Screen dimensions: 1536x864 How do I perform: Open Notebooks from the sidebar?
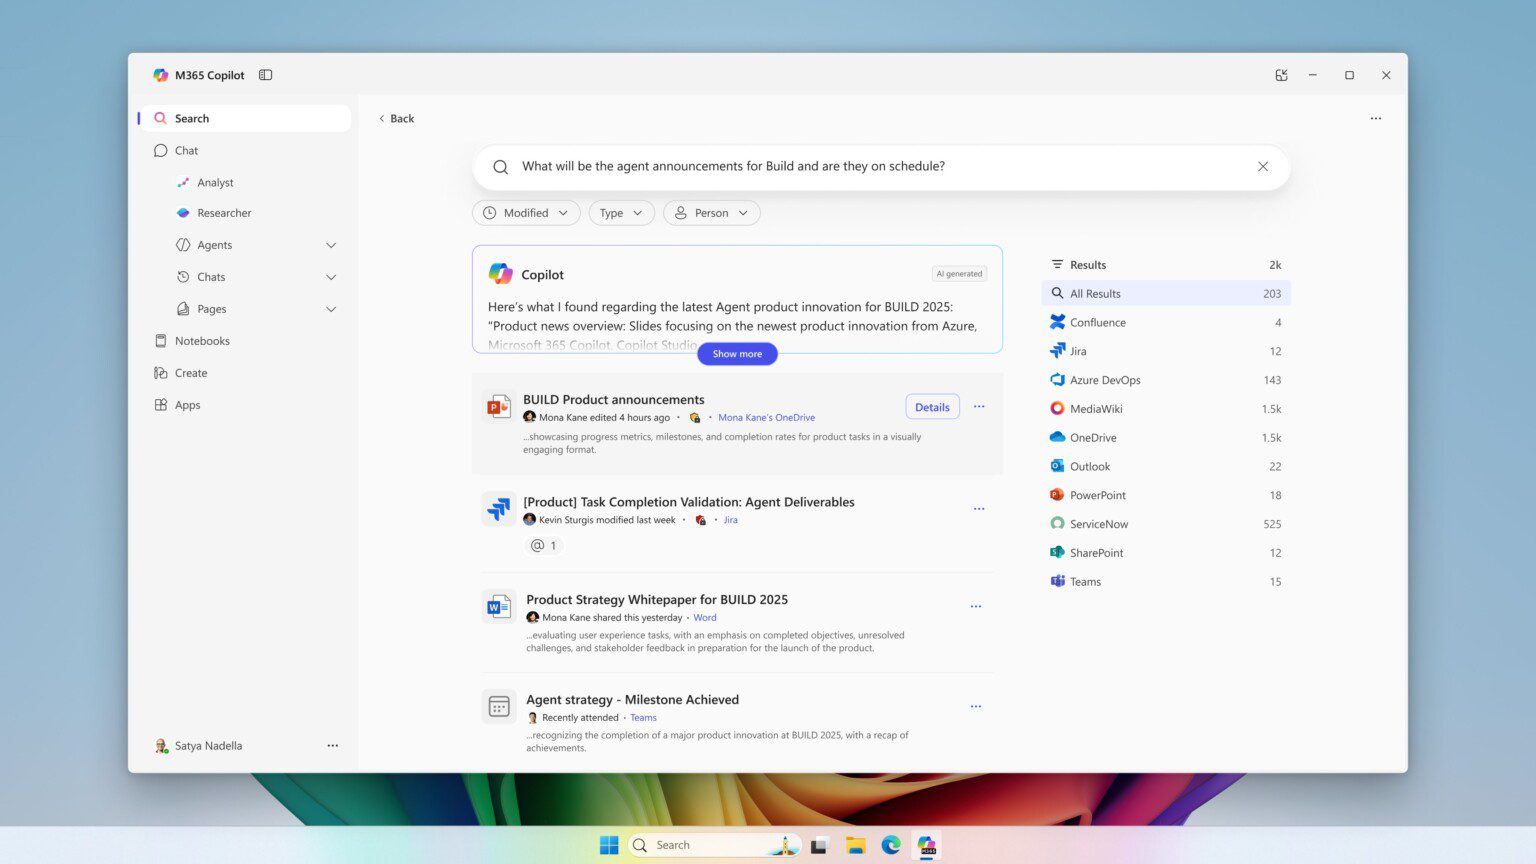tap(202, 341)
